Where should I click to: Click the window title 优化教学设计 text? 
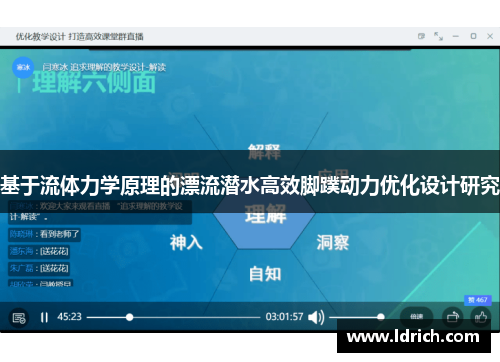coord(79,36)
